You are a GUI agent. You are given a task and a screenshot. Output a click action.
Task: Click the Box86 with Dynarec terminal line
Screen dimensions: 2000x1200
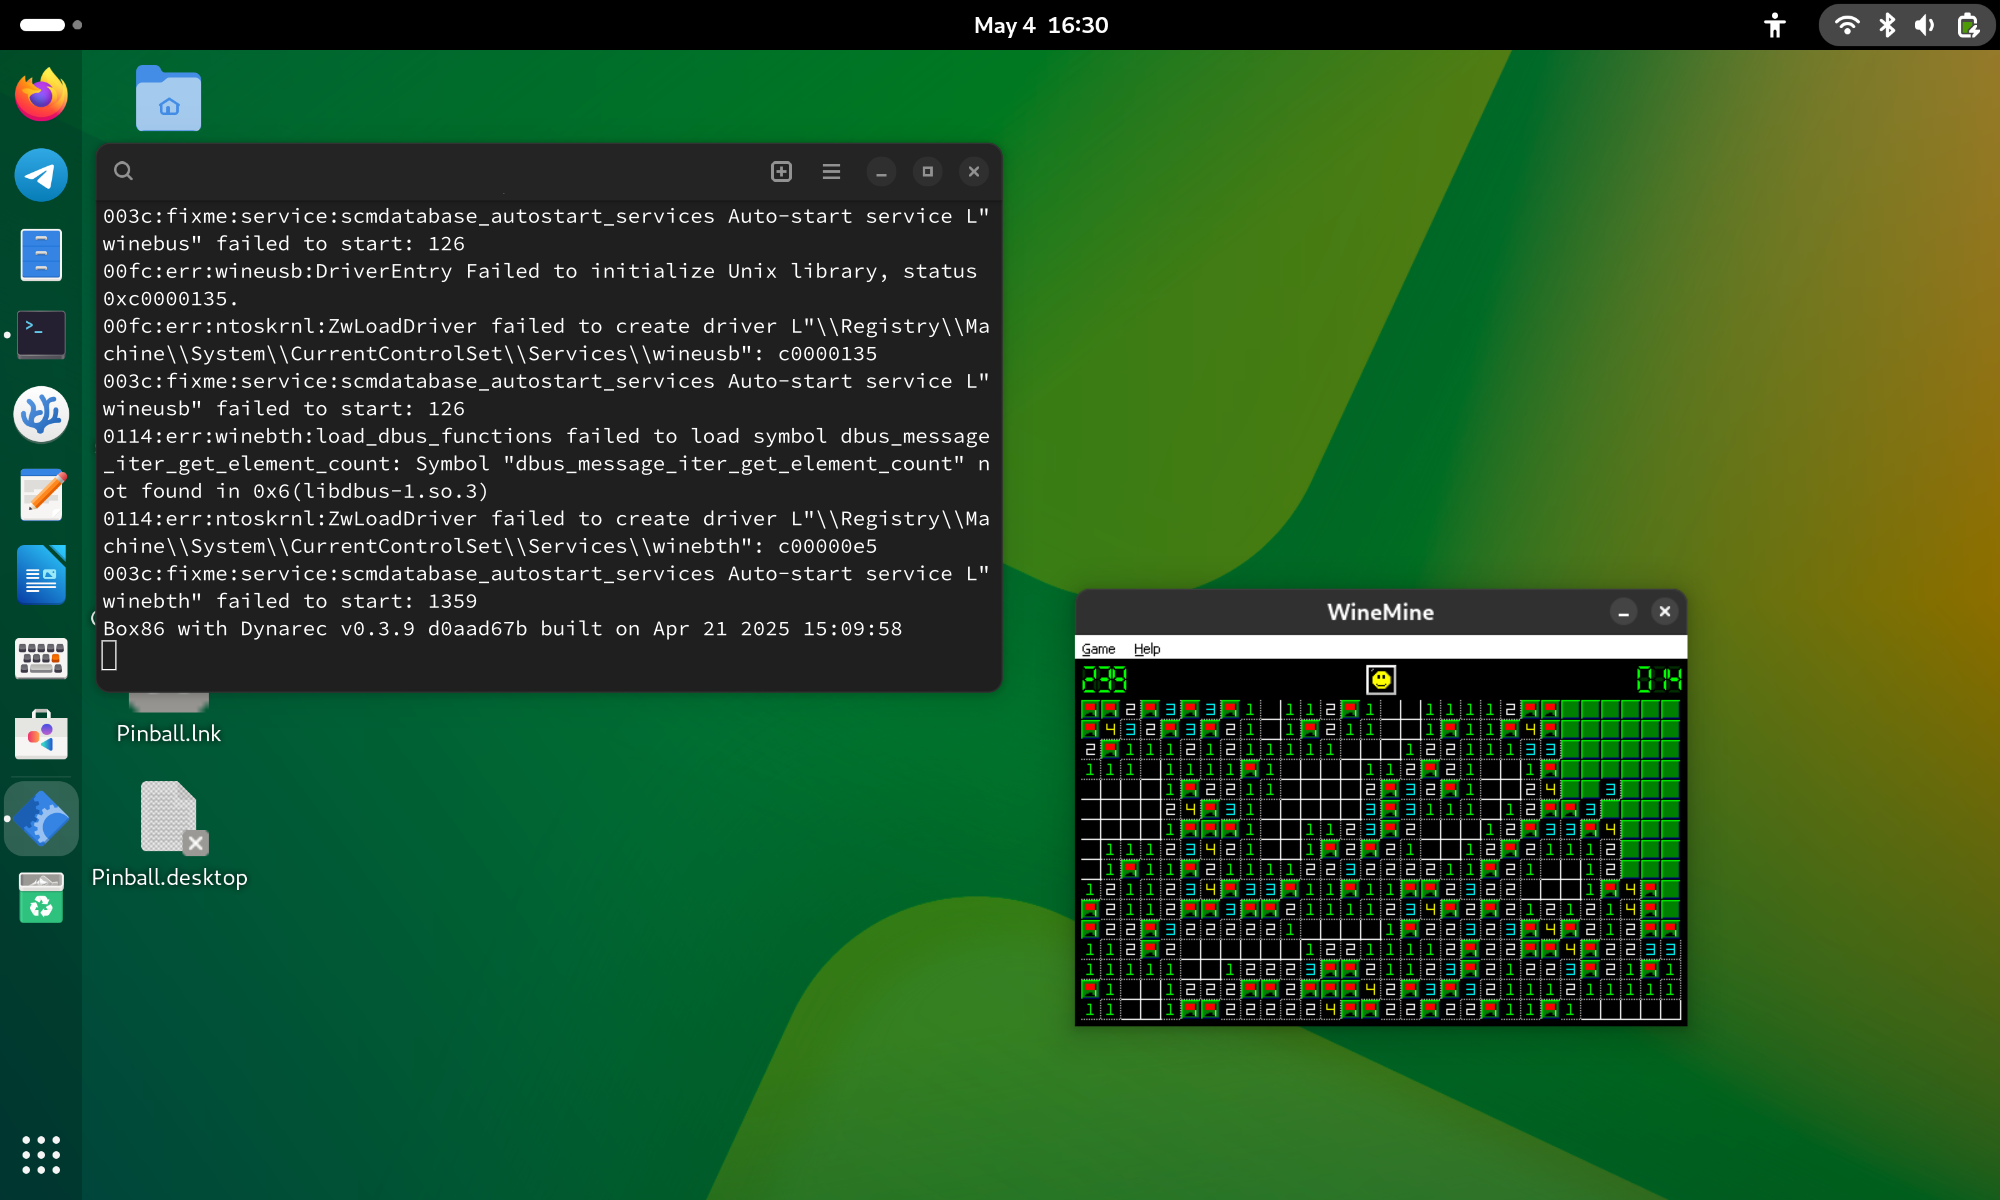(503, 629)
